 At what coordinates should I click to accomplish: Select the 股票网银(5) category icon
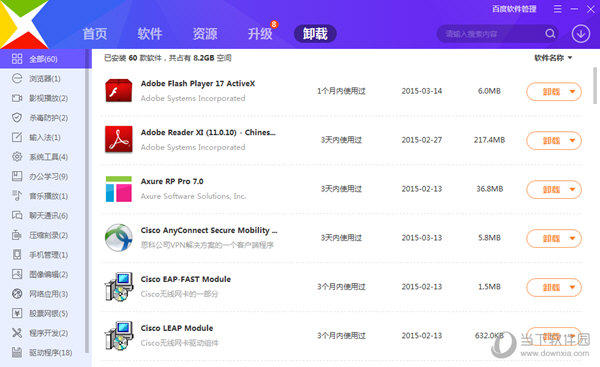click(x=17, y=313)
